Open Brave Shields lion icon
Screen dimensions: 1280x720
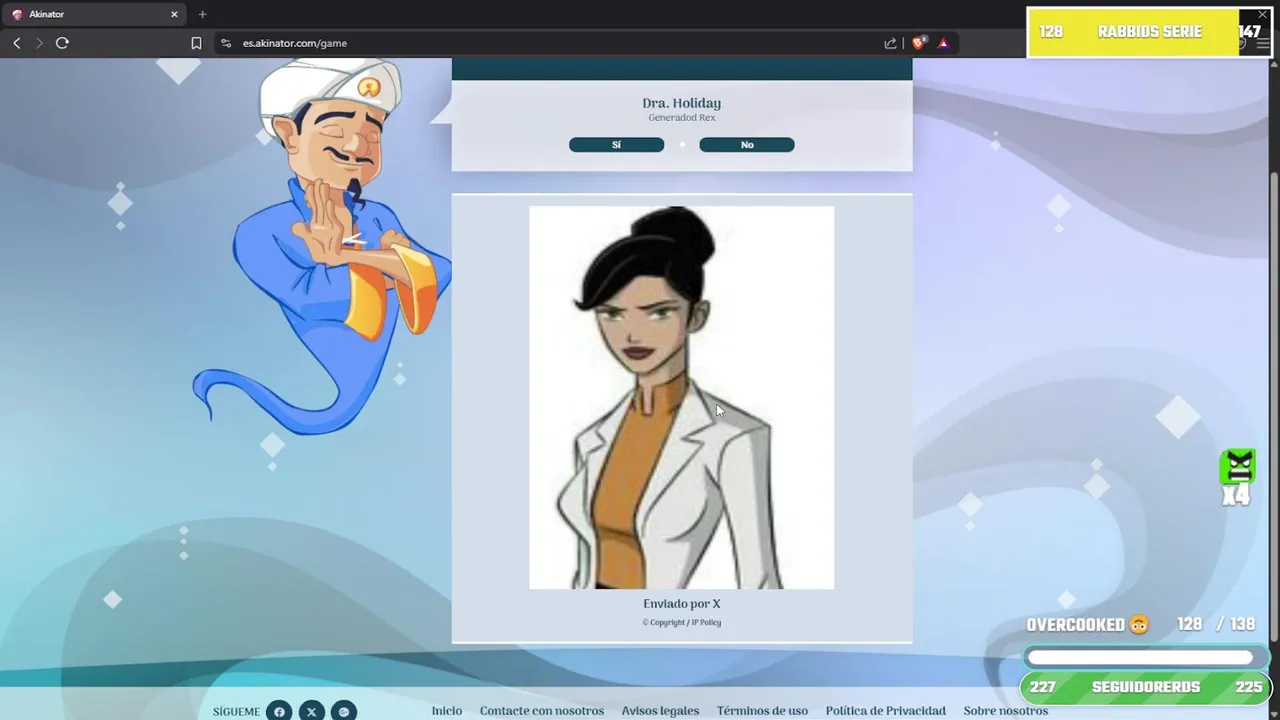(x=919, y=43)
